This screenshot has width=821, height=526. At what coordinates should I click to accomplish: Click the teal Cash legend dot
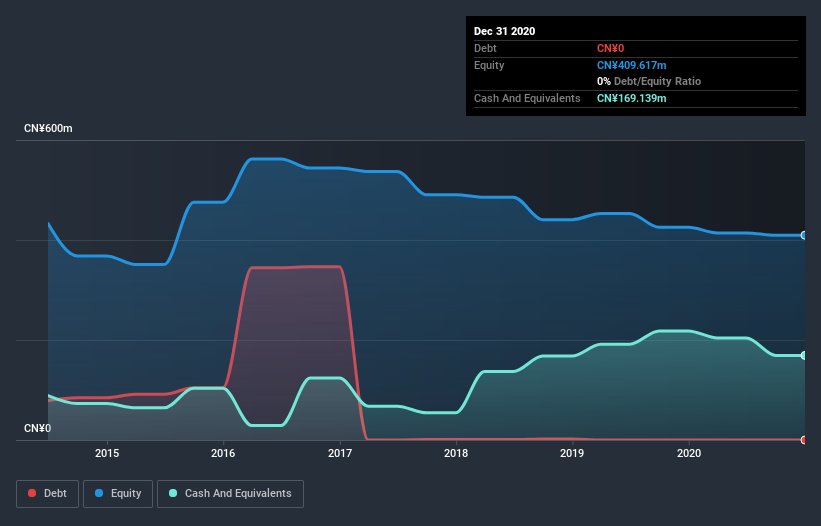[x=173, y=493]
